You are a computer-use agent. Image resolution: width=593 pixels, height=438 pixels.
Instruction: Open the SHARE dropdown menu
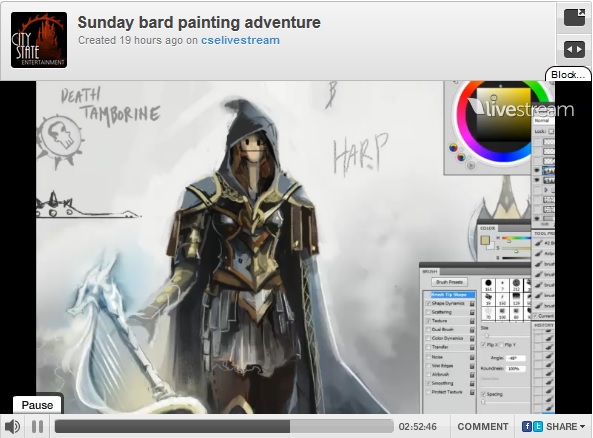coord(566,427)
